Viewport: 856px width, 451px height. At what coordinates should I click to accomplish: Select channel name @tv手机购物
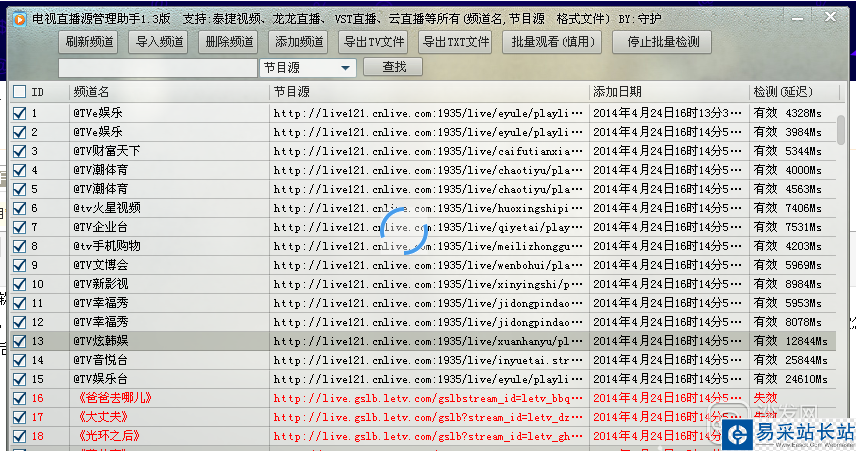pos(106,246)
